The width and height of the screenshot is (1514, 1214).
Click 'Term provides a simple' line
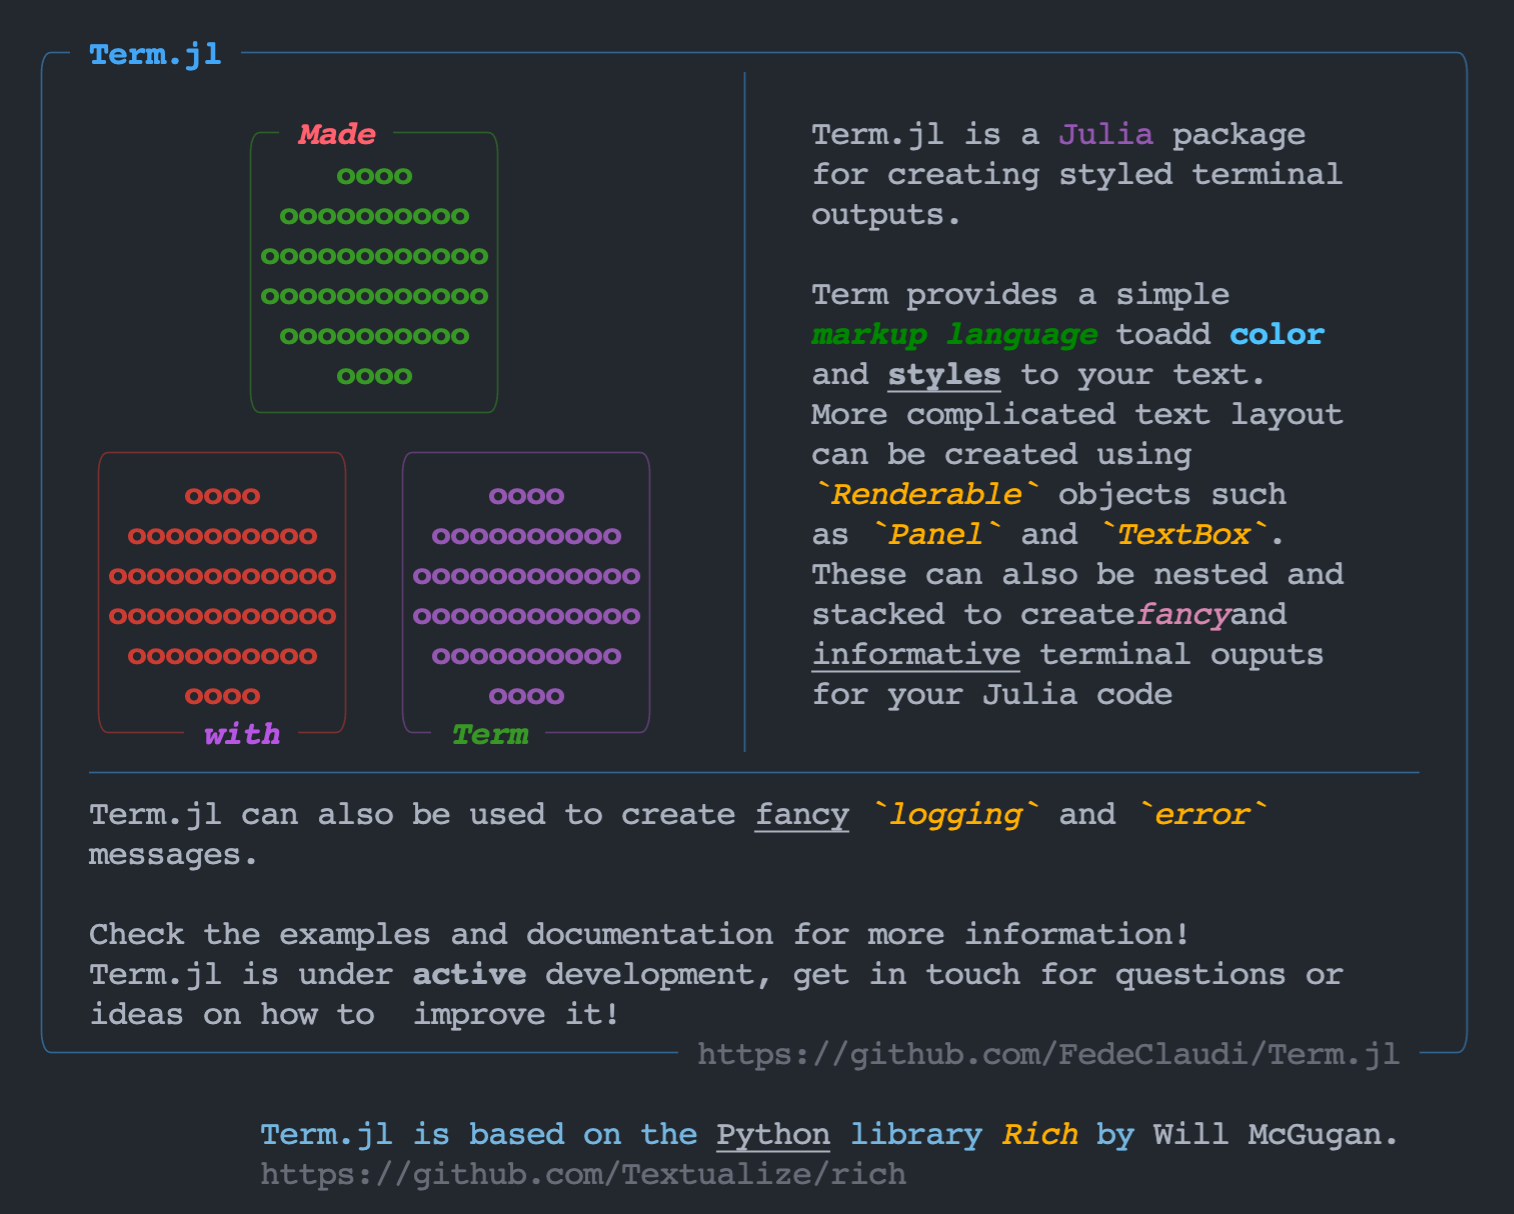[1021, 294]
